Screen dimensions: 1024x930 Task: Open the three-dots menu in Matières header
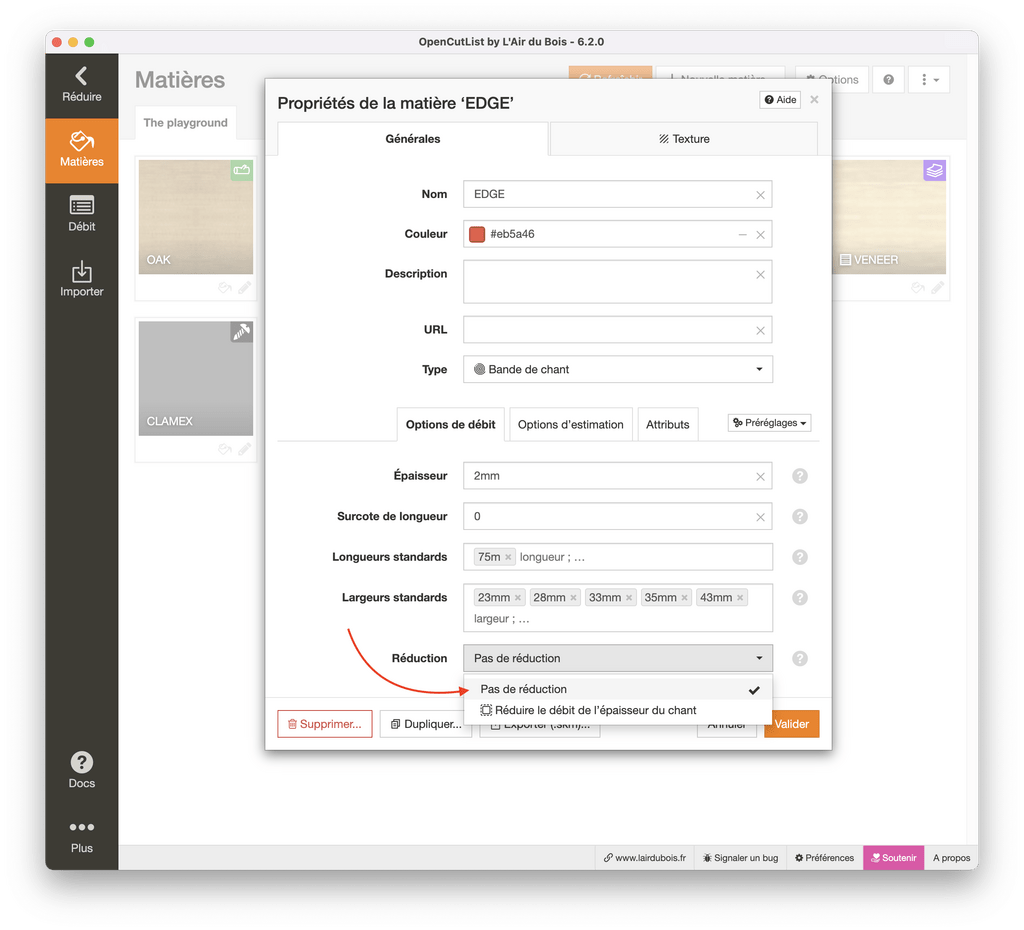pyautogui.click(x=929, y=80)
